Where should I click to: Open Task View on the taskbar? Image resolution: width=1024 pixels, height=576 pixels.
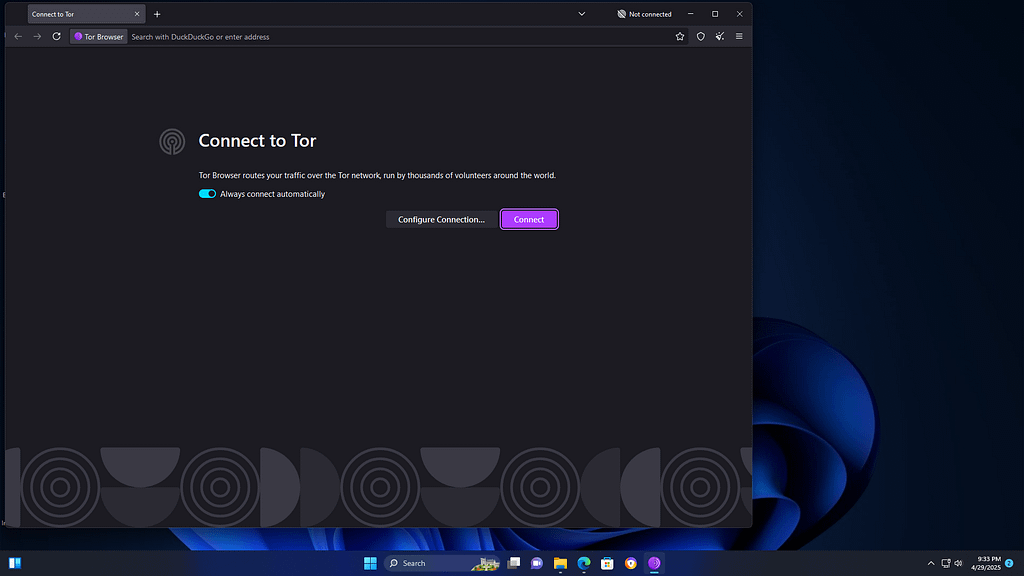(514, 563)
